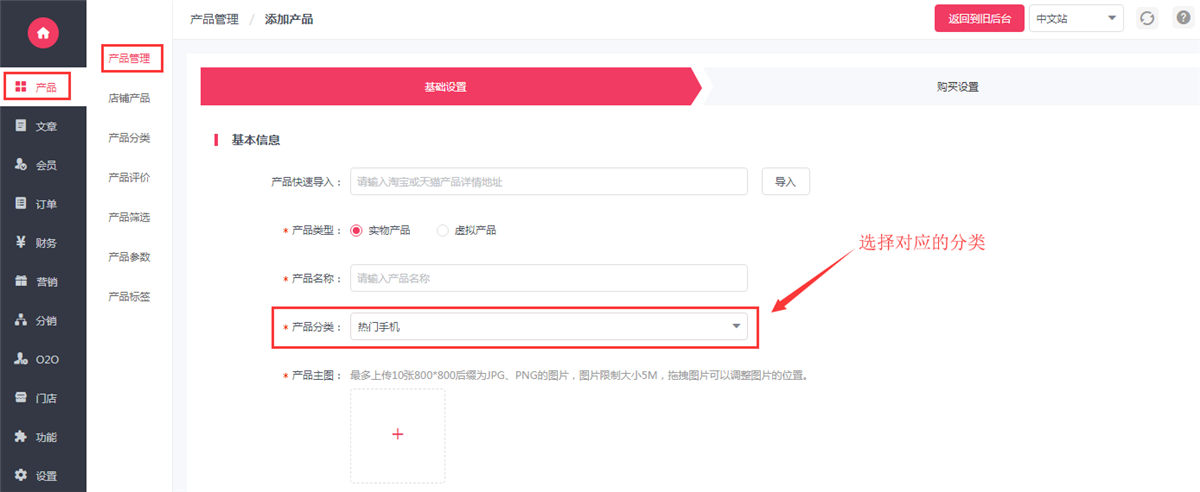Open 产品评价 in the submenu
This screenshot has height=492, width=1200.
click(129, 178)
